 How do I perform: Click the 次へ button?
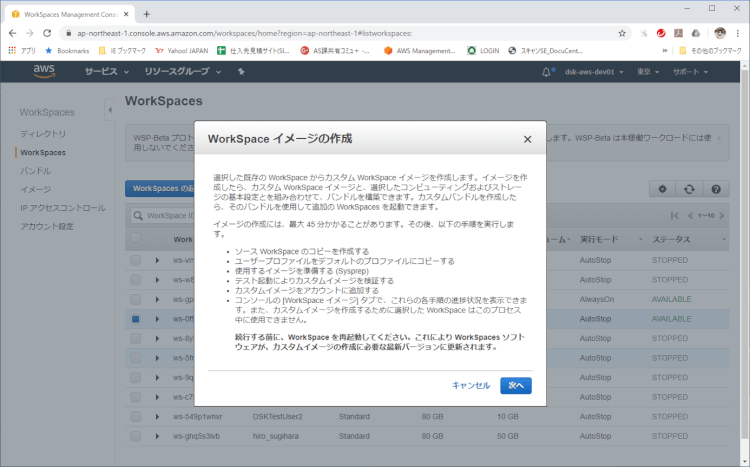pos(515,385)
